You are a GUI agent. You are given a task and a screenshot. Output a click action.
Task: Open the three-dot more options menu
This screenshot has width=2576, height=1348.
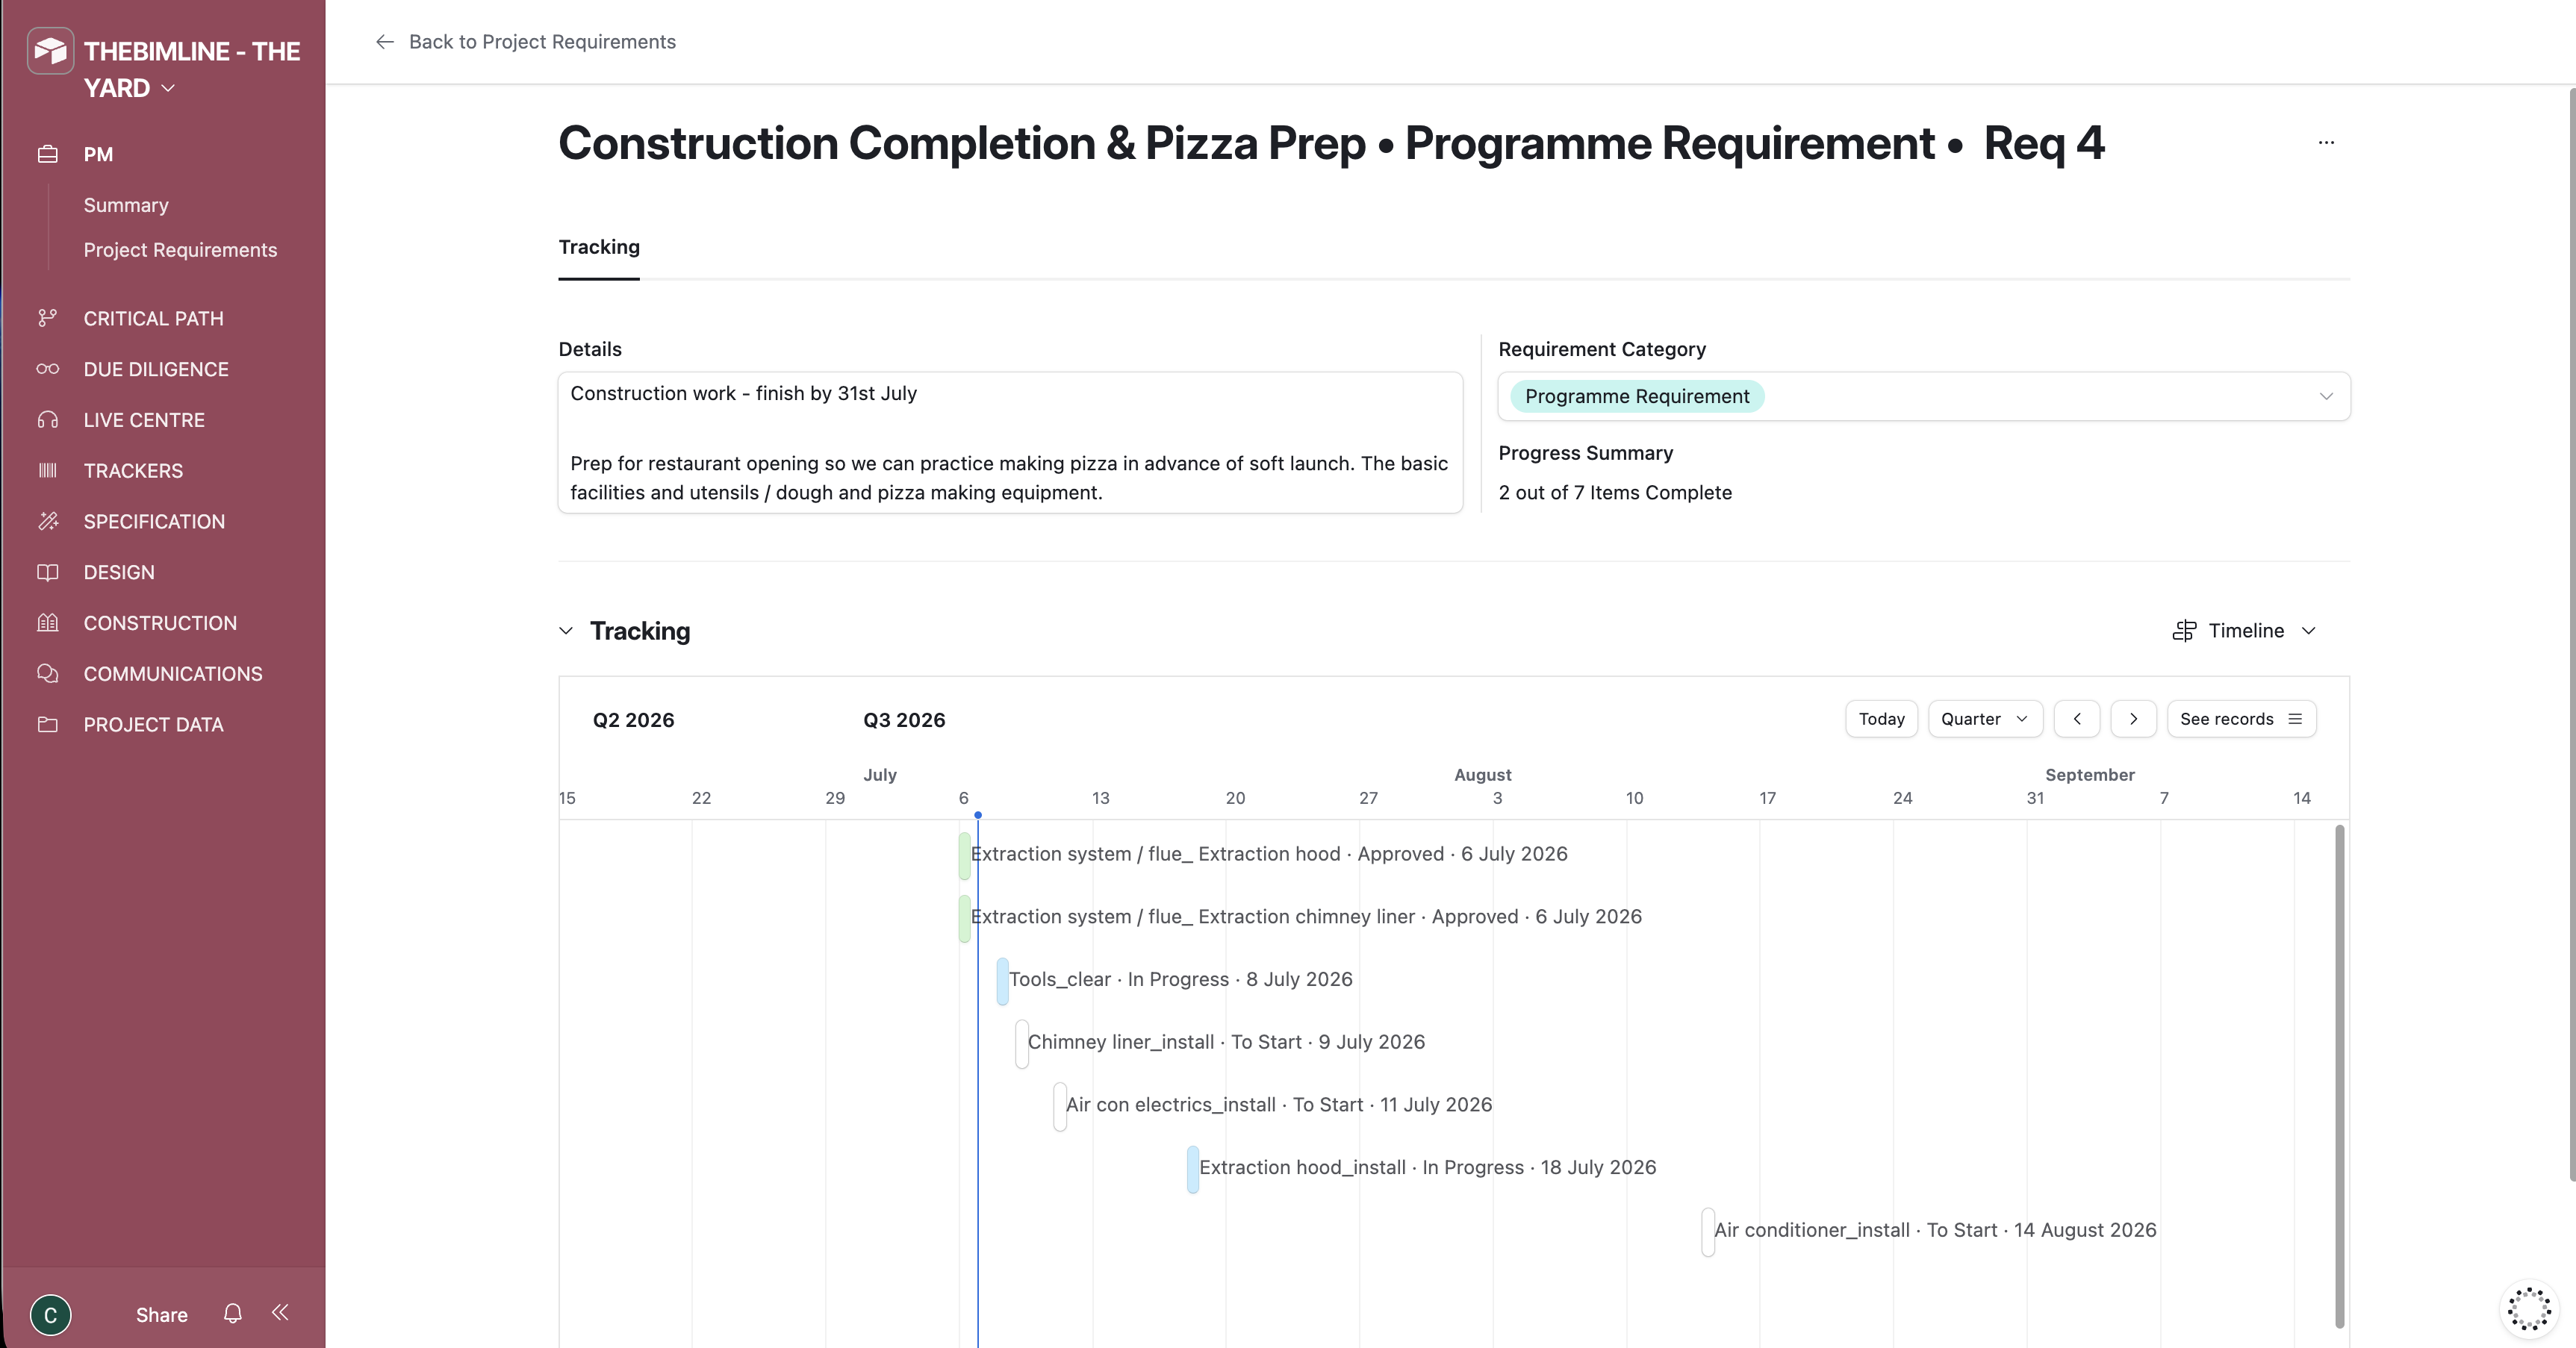click(2326, 143)
